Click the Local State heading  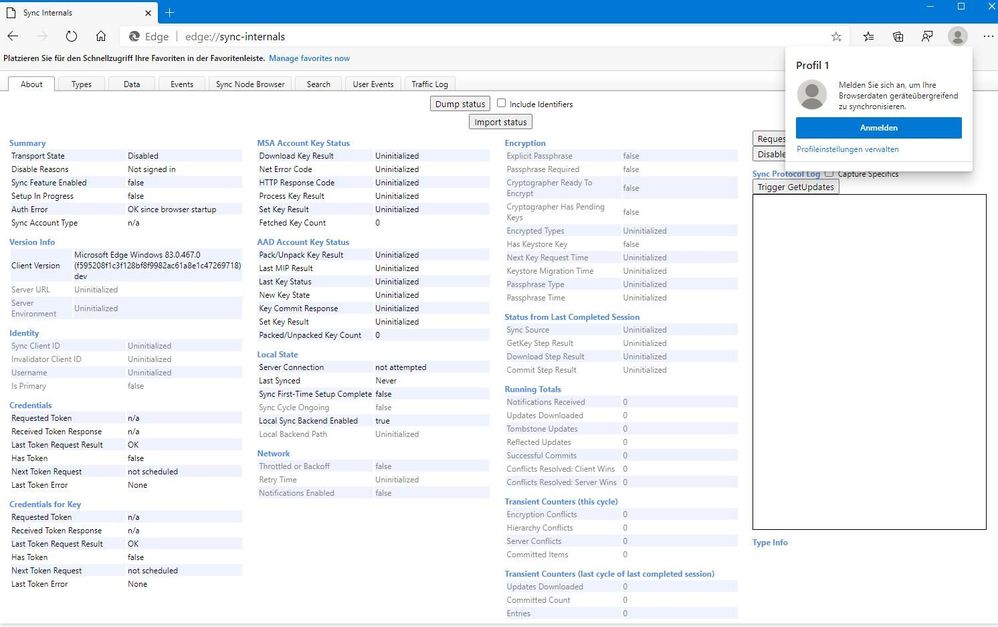click(278, 355)
